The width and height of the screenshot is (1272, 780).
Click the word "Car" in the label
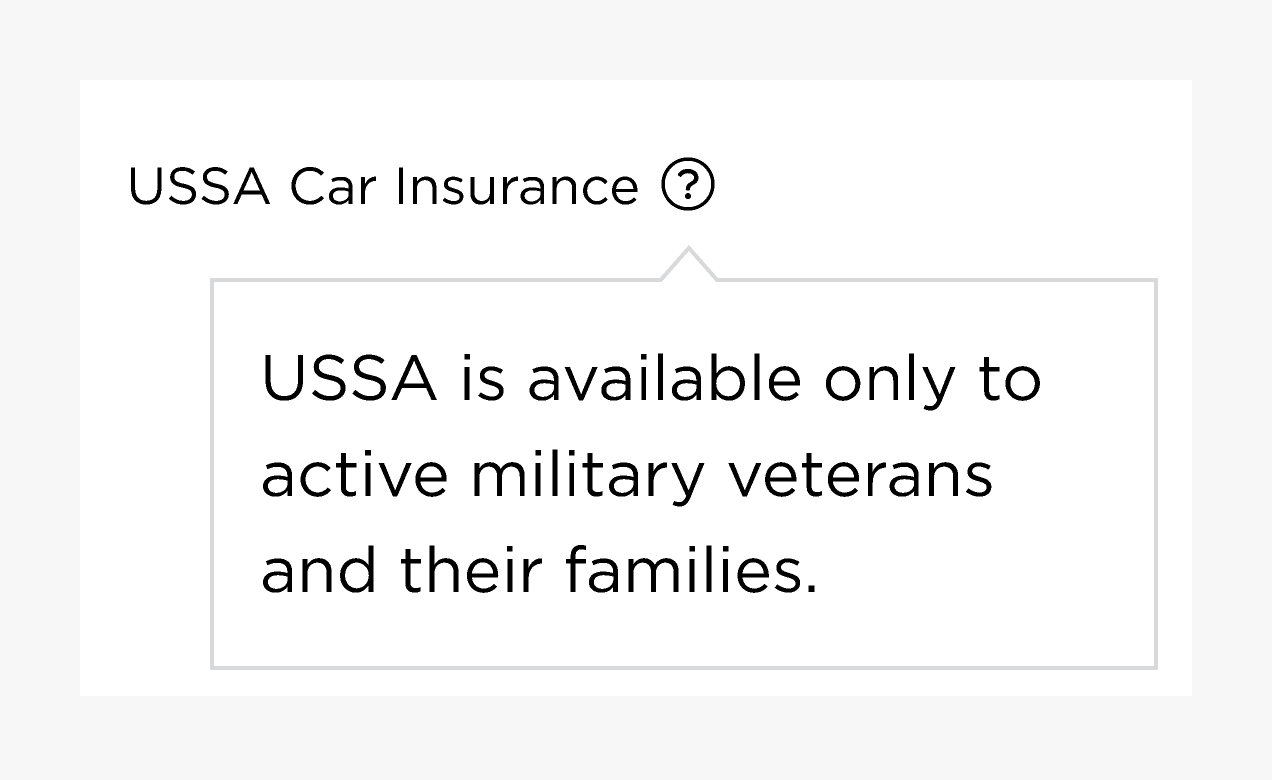tap(332, 187)
